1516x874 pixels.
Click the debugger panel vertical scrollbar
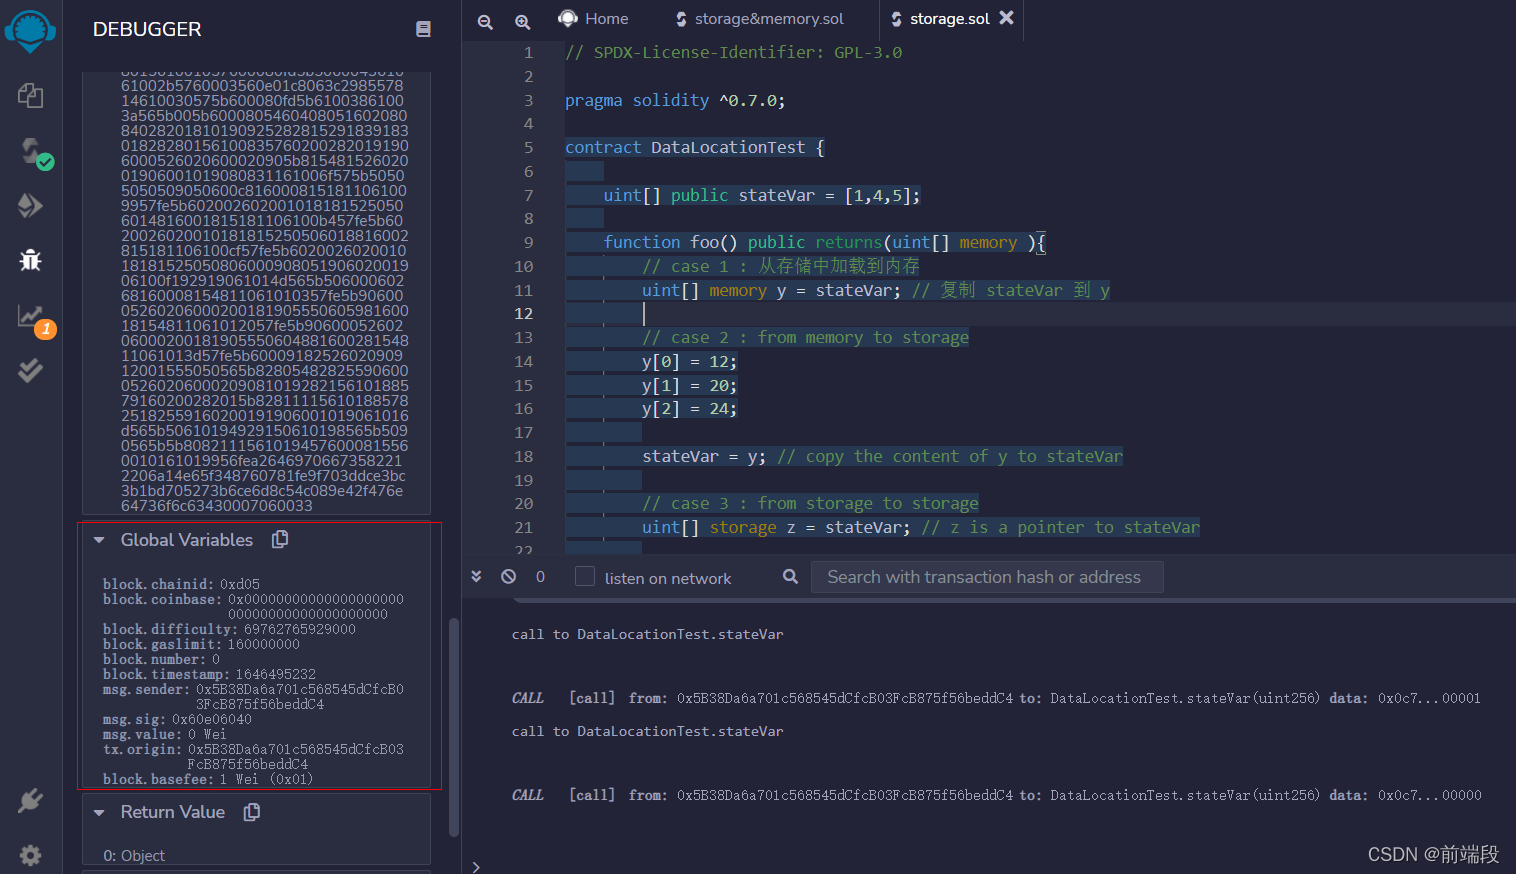454,726
